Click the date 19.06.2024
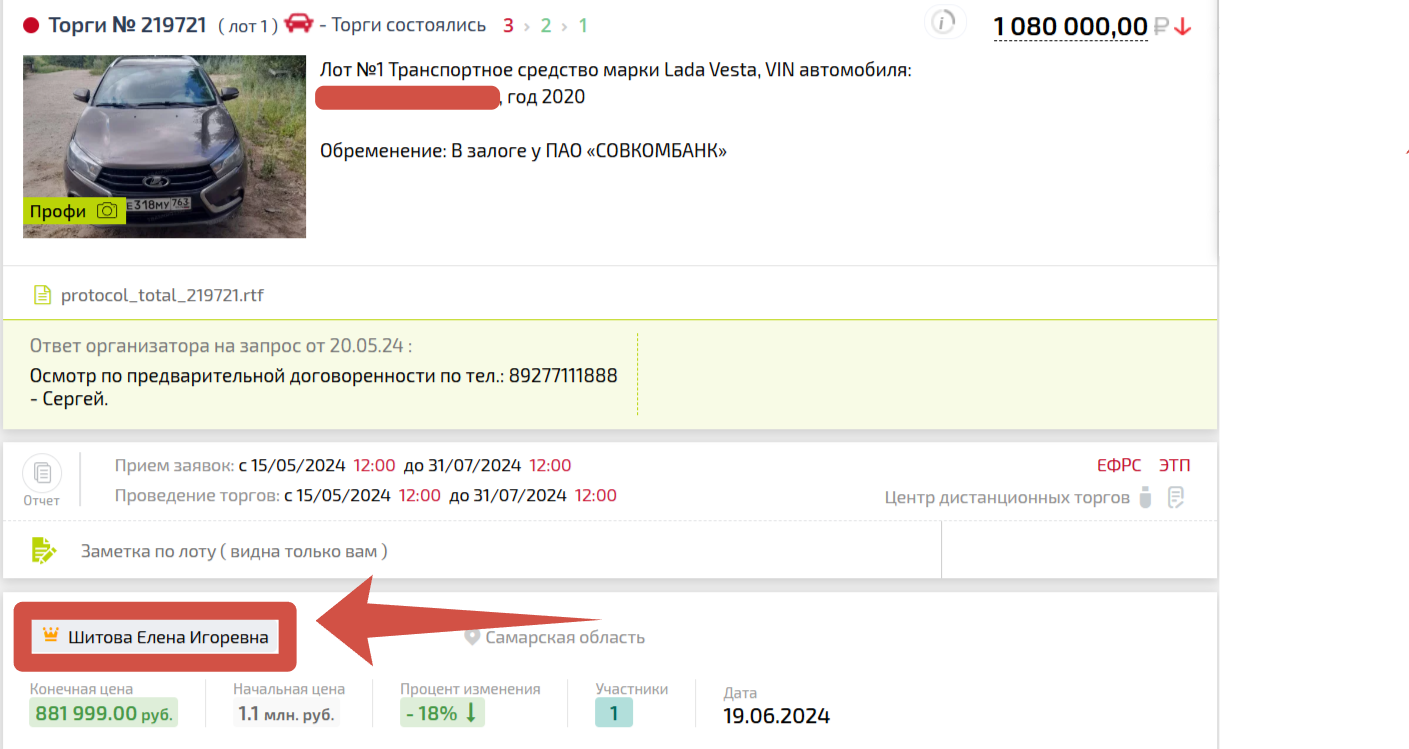Viewport: 1409px width, 749px height. pos(777,716)
